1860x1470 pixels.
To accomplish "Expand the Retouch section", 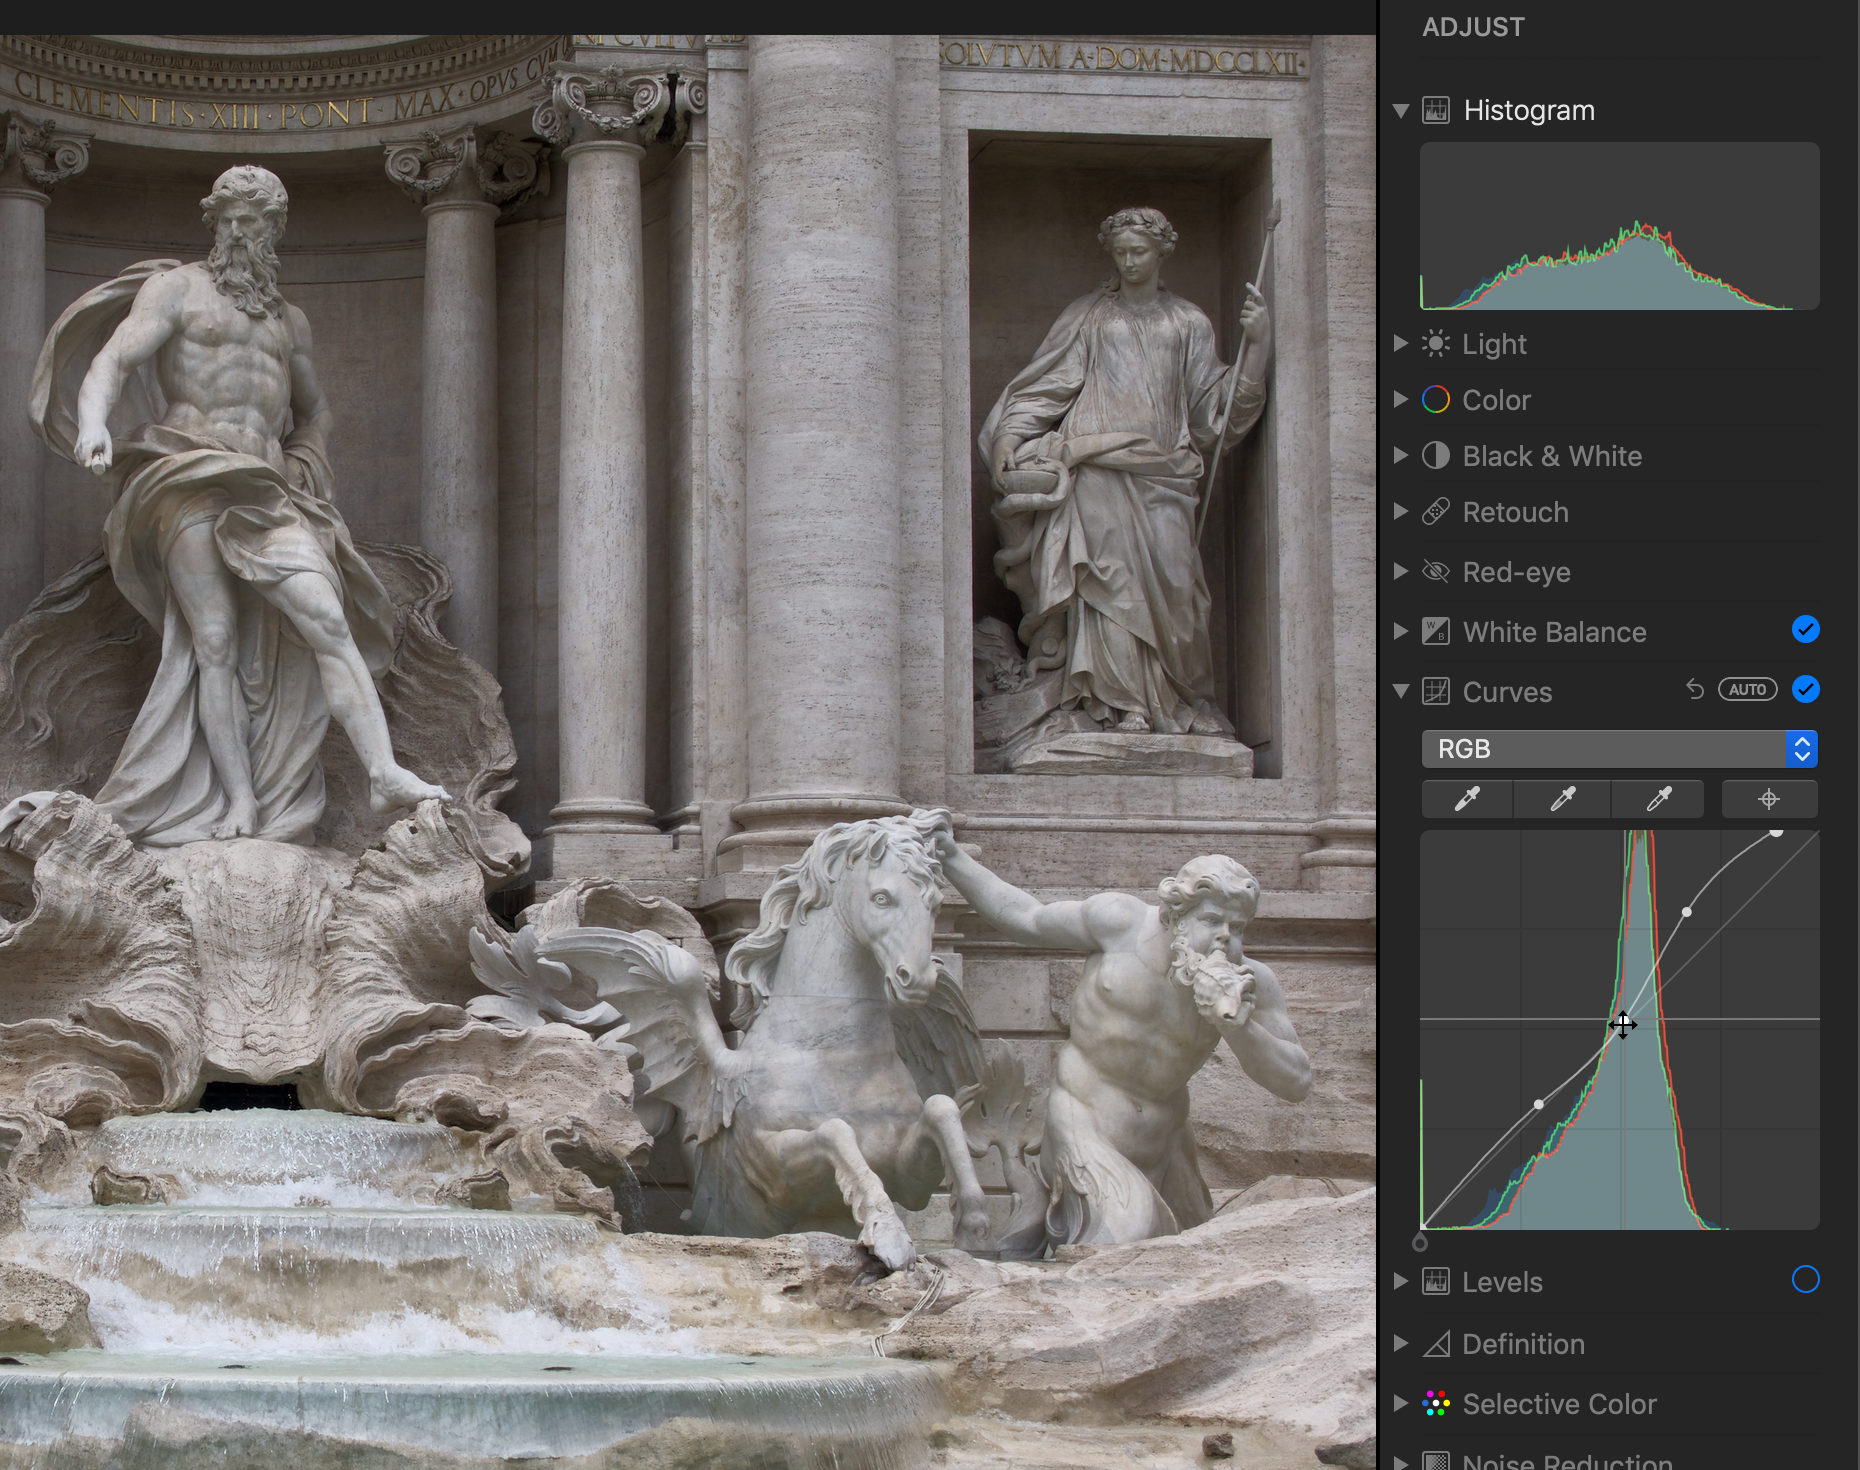I will click(1401, 511).
